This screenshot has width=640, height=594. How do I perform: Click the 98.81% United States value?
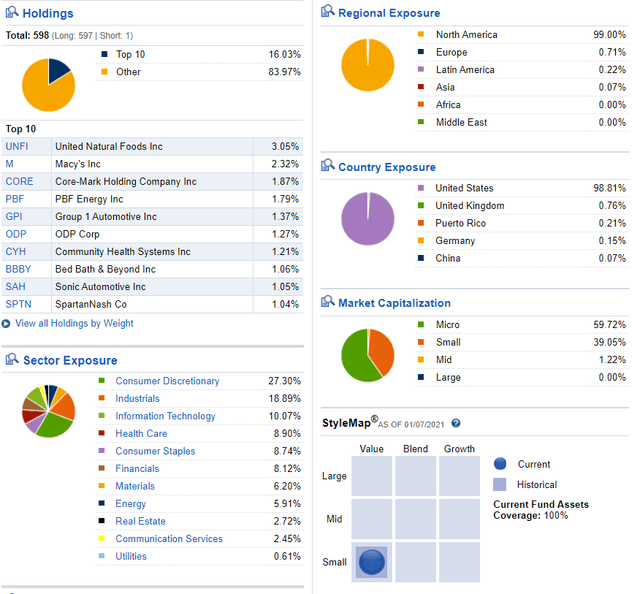click(609, 188)
